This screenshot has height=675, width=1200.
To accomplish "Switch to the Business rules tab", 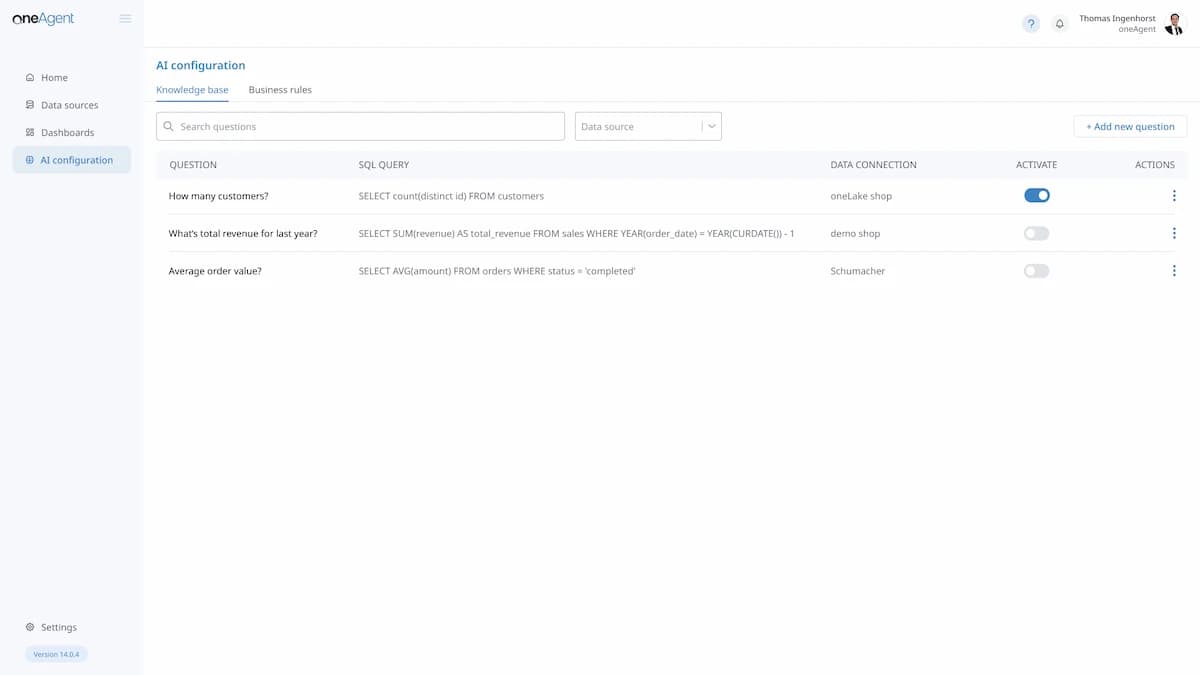I will point(280,90).
